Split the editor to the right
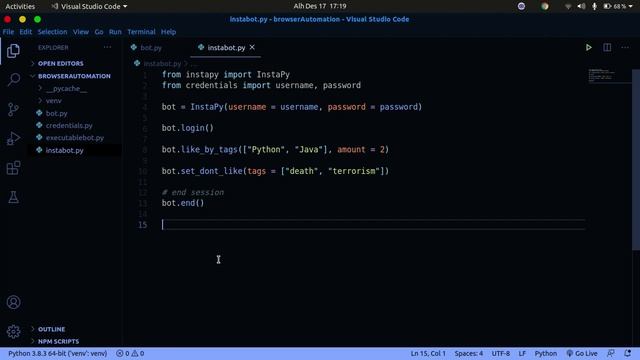Screen dimensions: 640x360 pyautogui.click(x=607, y=47)
